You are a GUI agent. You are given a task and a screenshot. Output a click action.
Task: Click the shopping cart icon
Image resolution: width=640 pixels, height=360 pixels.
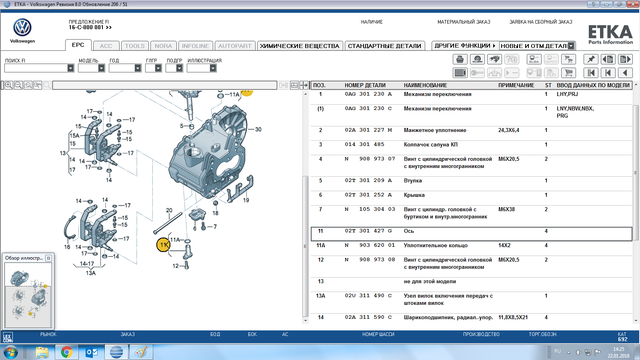[569, 73]
